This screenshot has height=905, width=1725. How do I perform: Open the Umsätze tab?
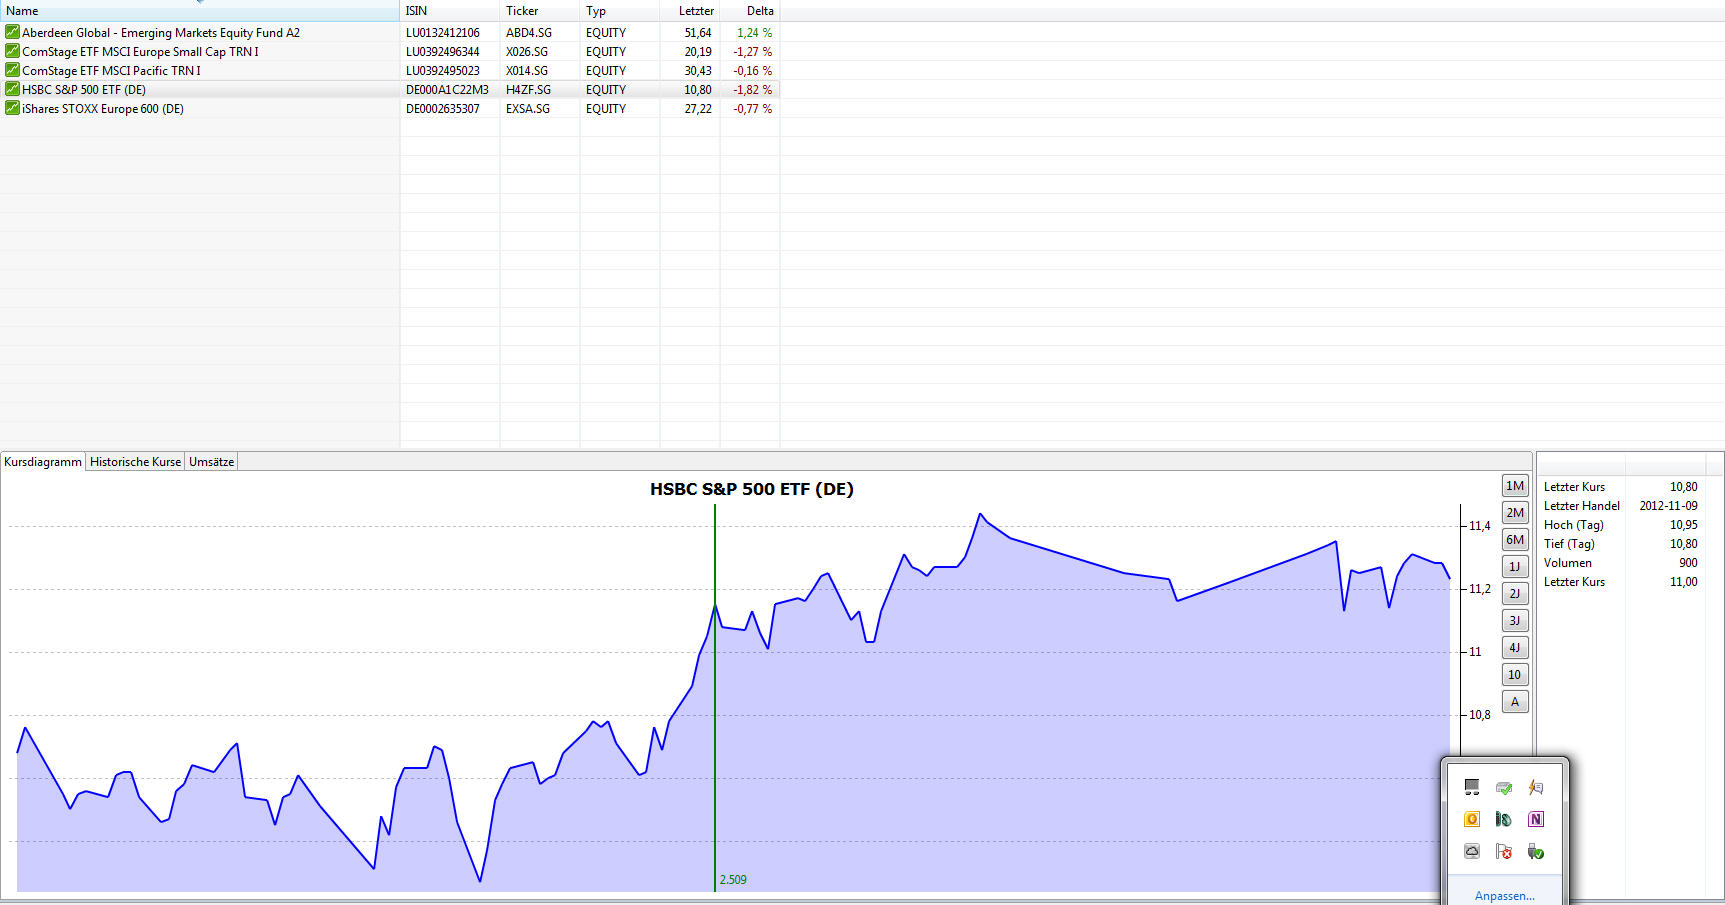pos(211,462)
